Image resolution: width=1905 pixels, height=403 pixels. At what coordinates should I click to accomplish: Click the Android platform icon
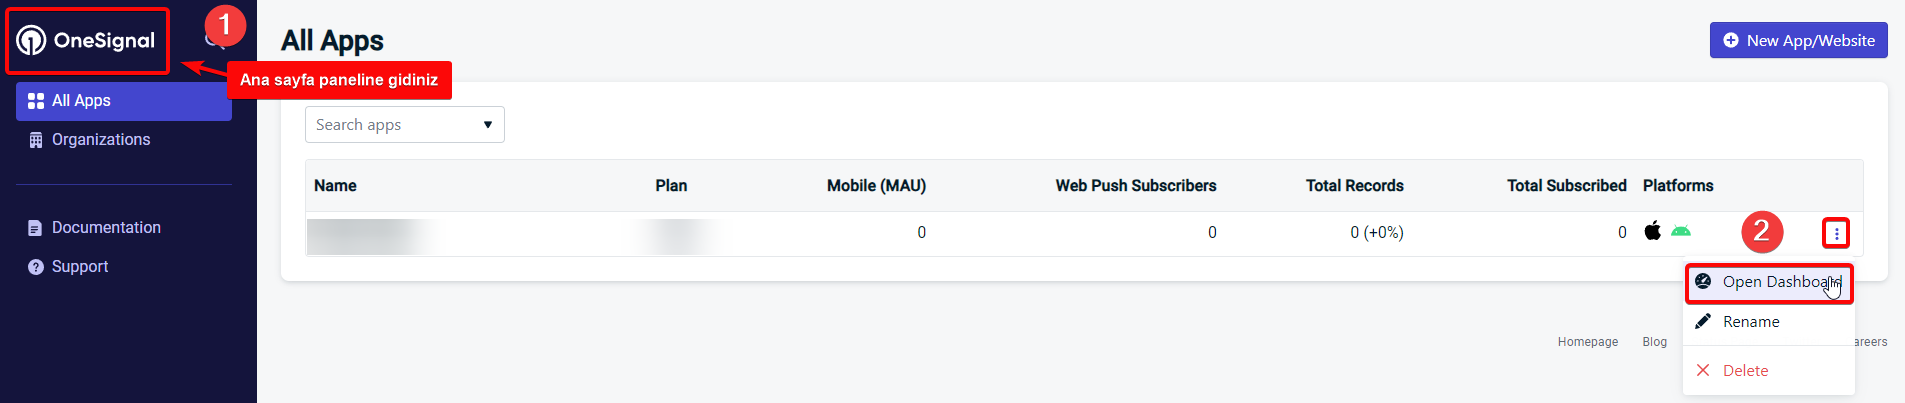click(1681, 231)
